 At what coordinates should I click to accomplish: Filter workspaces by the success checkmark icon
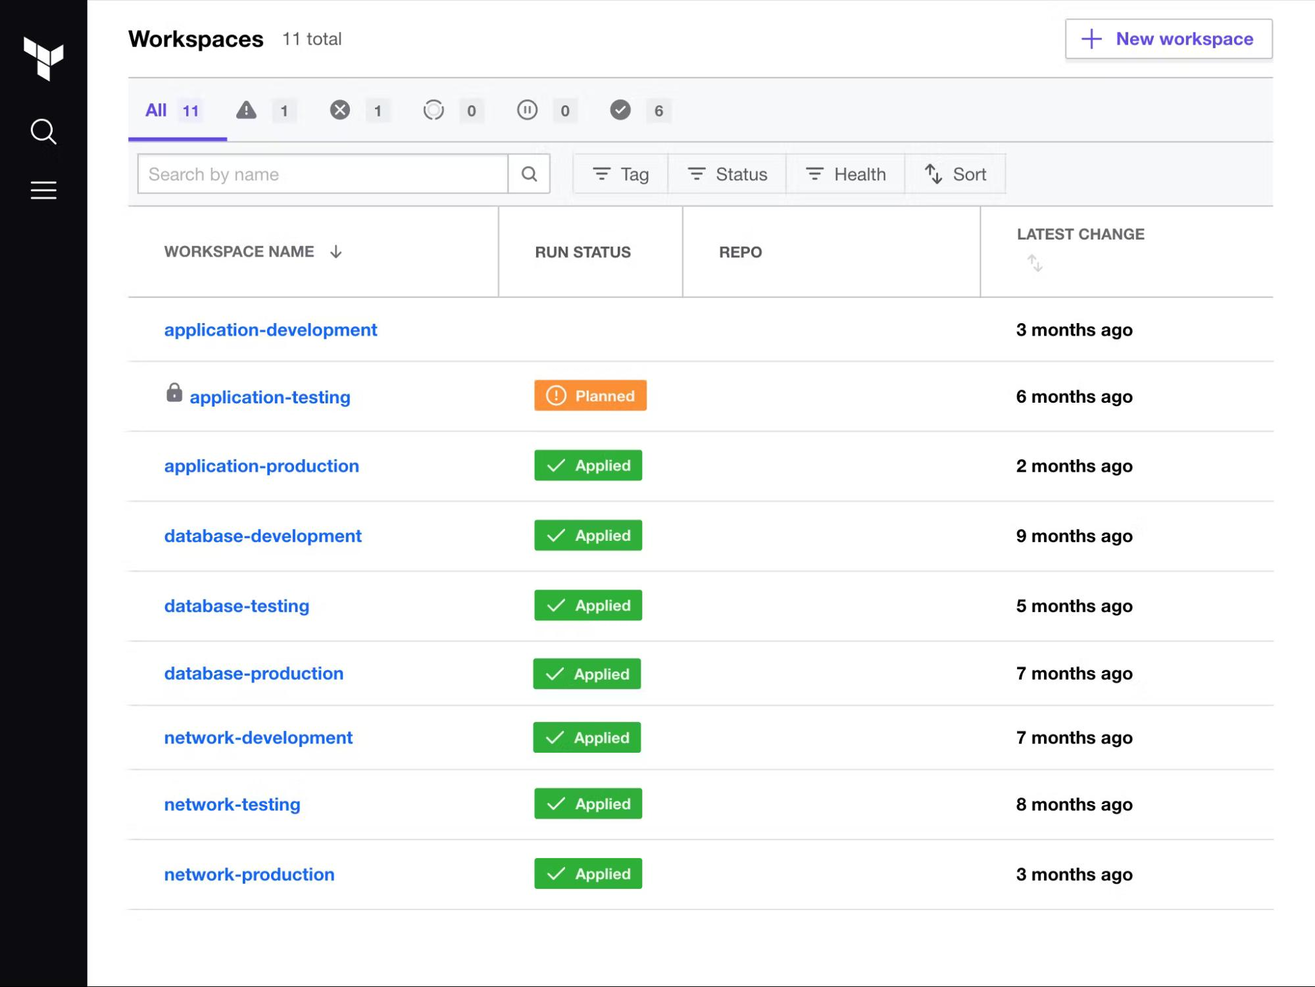click(621, 110)
